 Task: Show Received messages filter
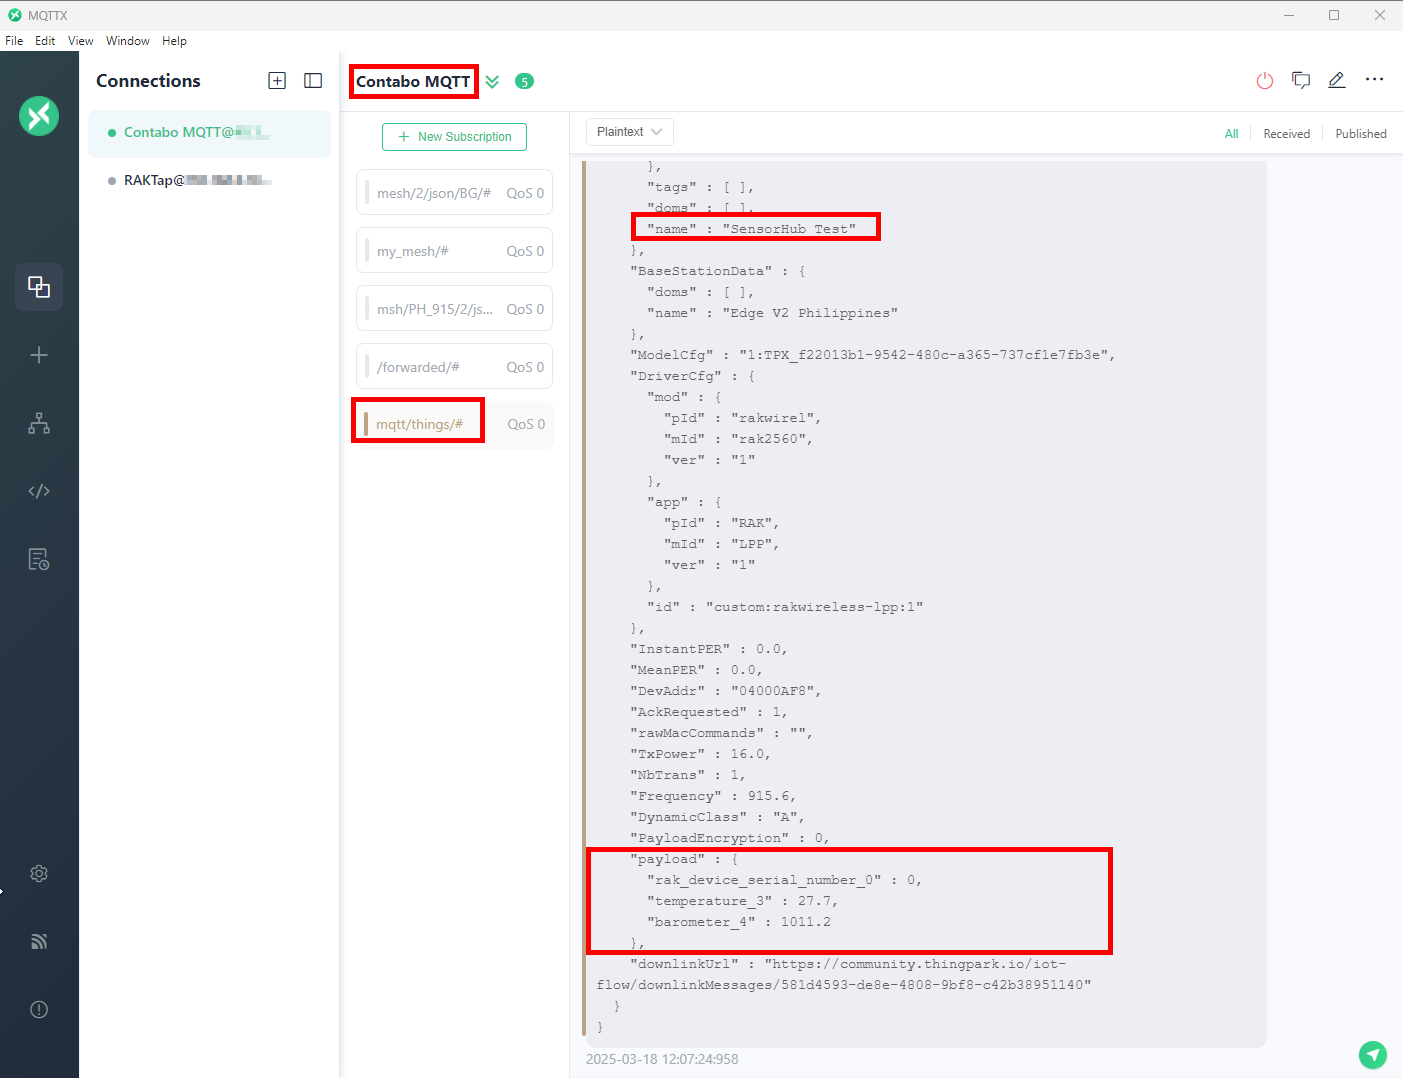coord(1286,134)
